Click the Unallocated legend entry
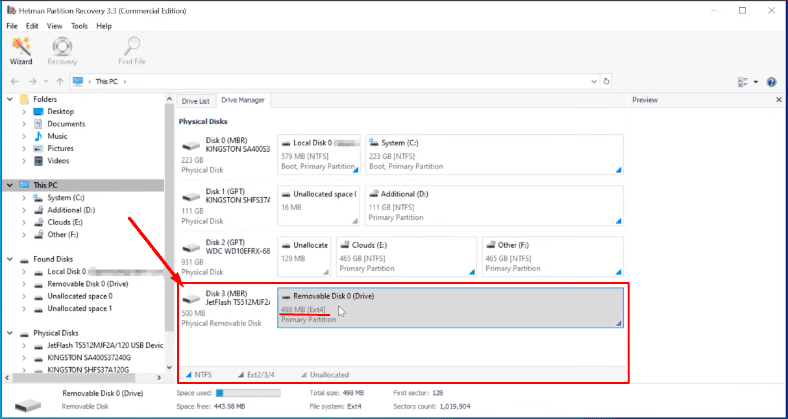788x419 pixels. click(x=325, y=375)
